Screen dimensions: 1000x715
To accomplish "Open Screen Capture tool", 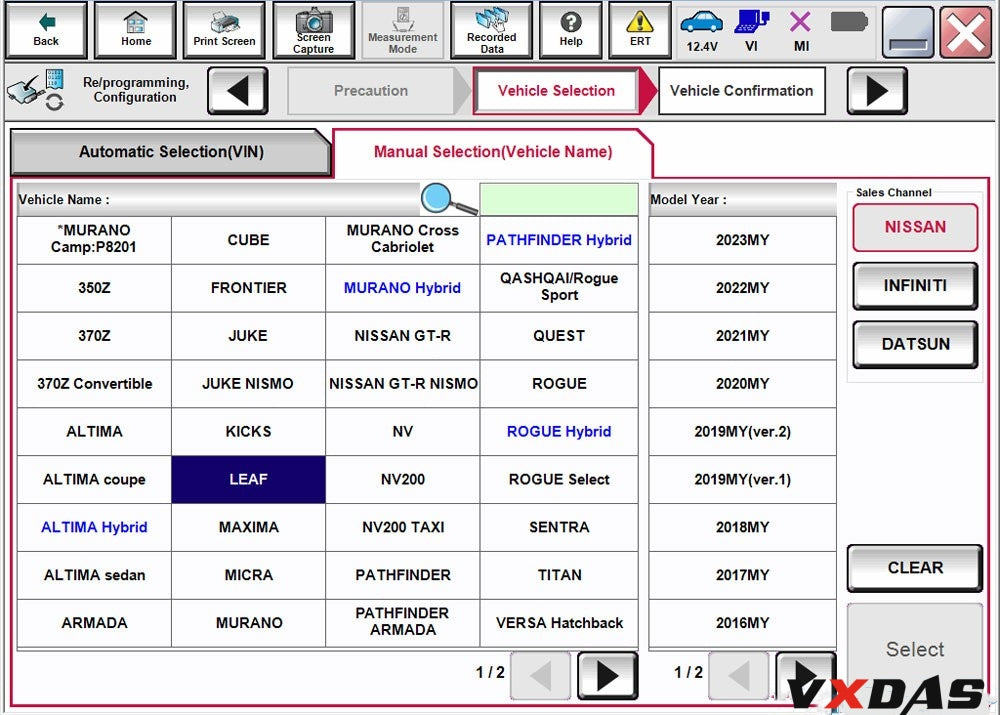I will click(x=313, y=30).
